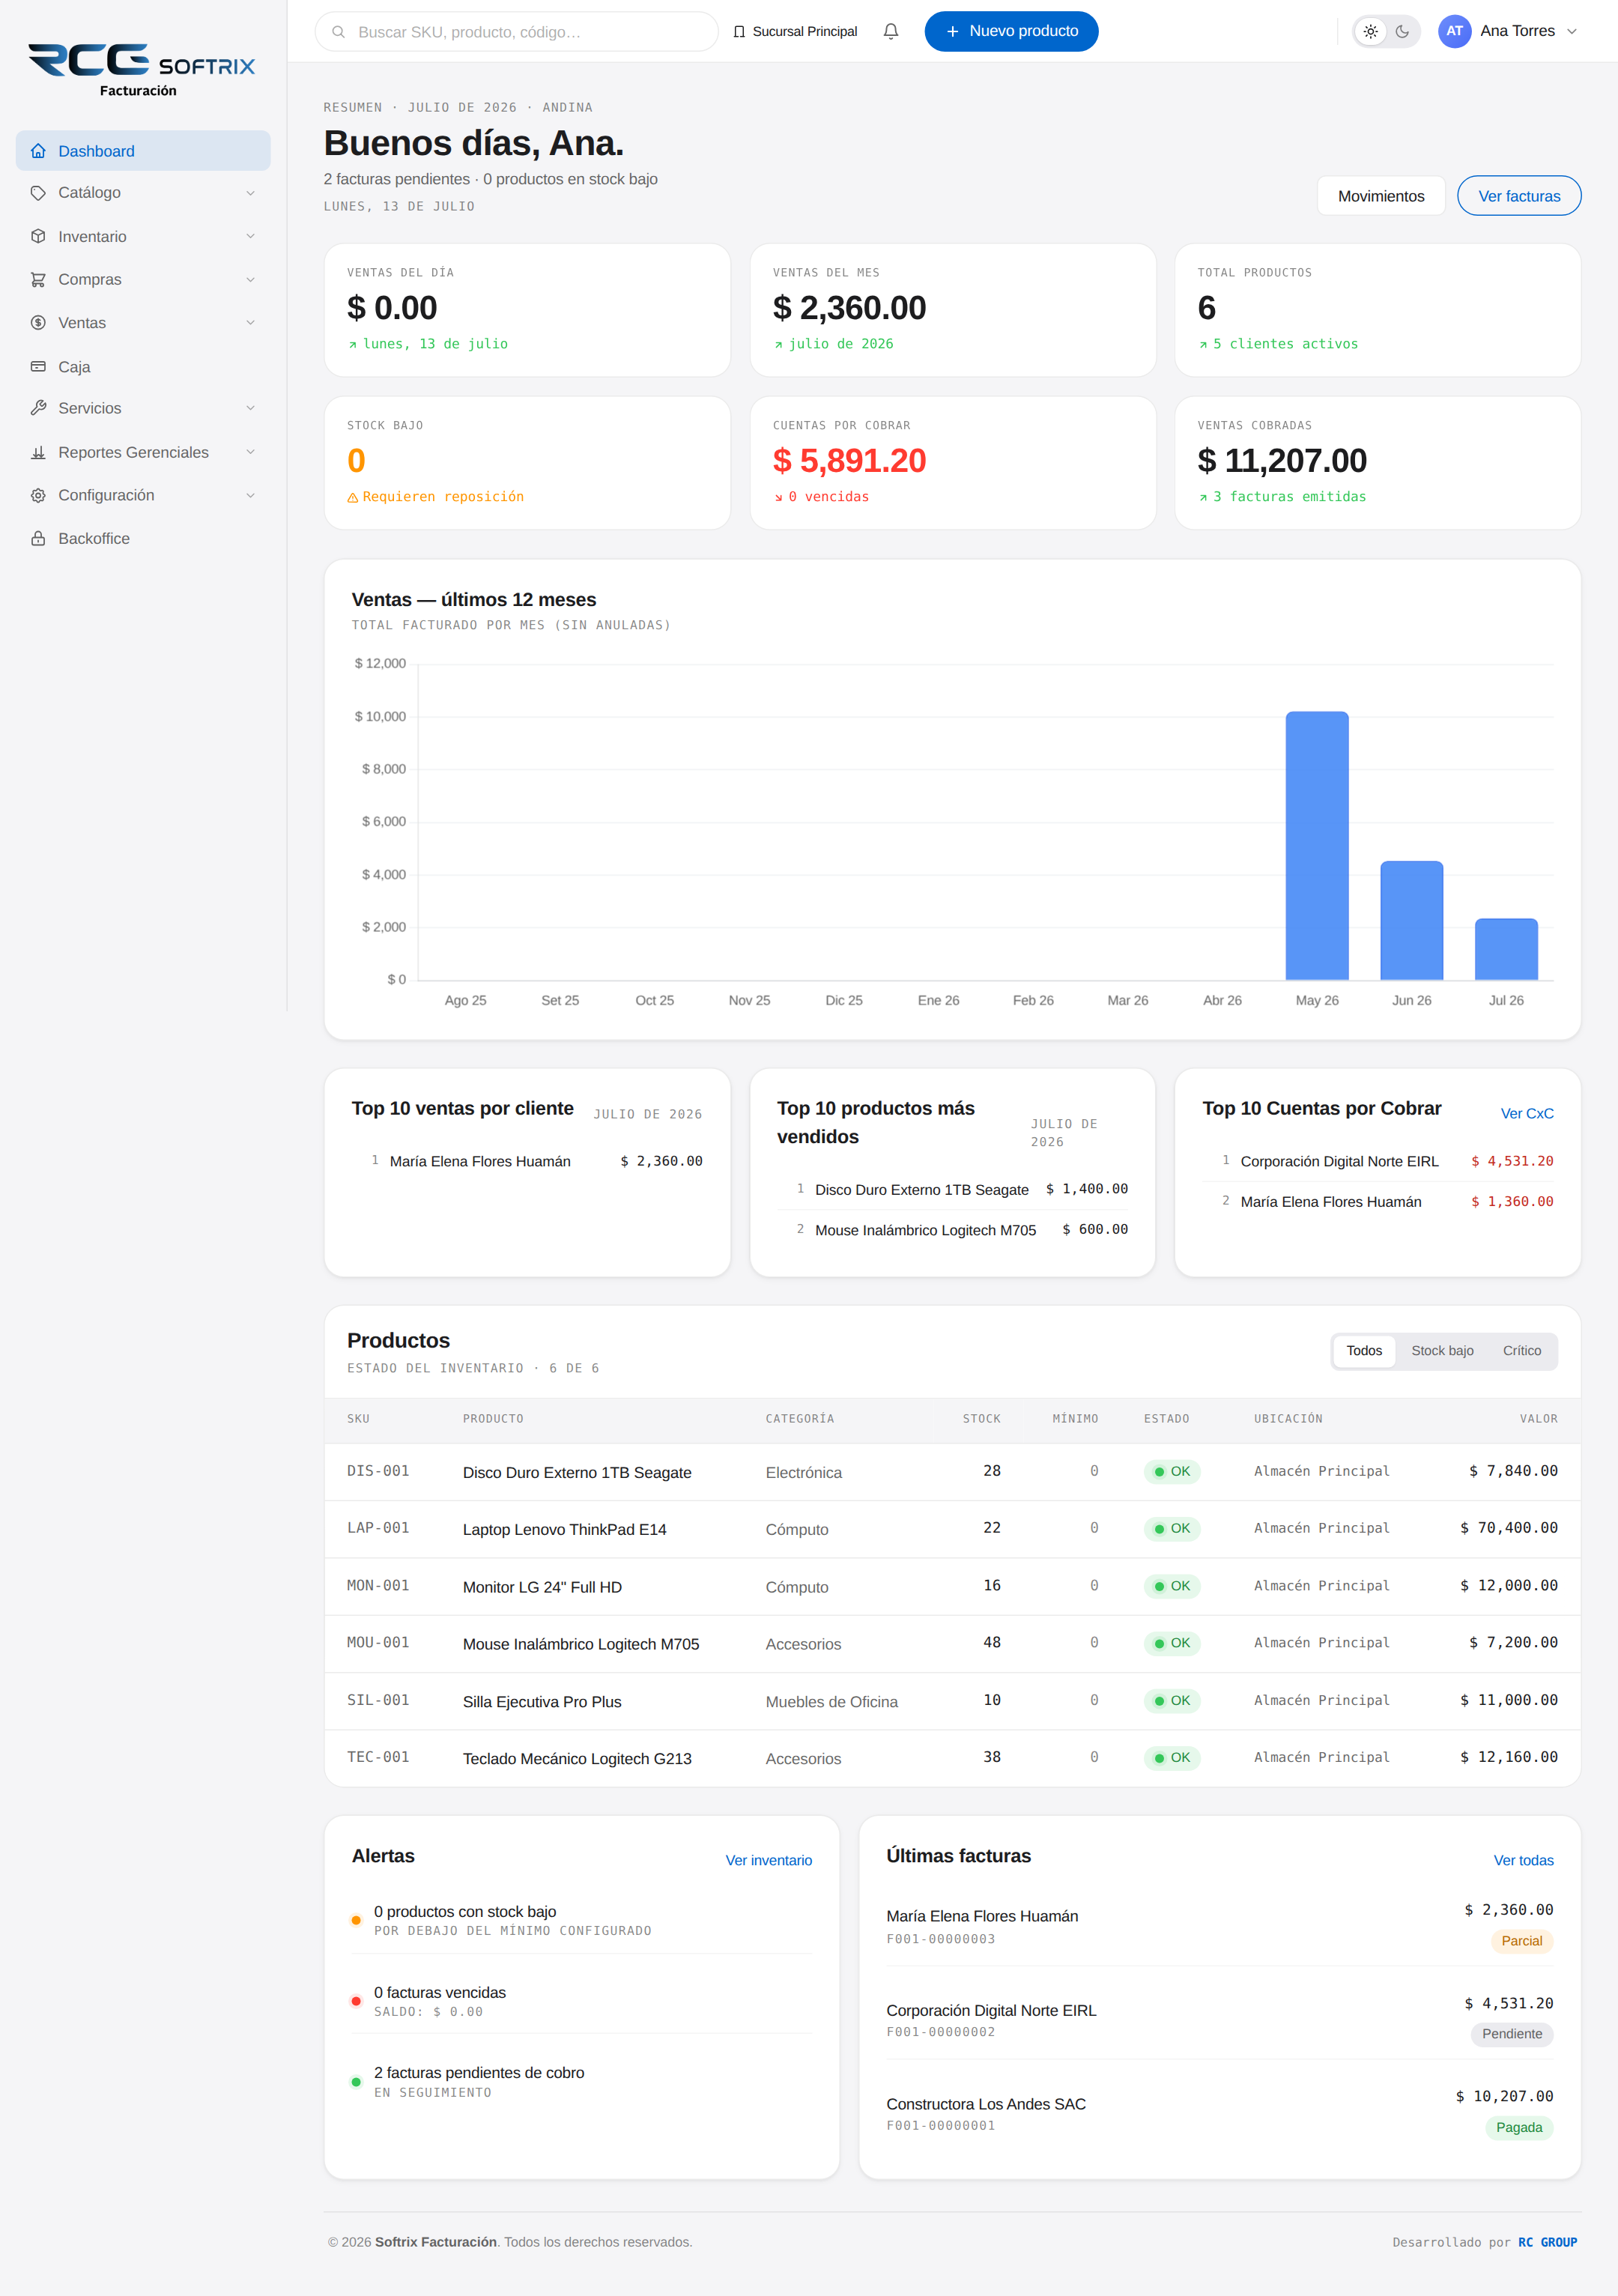Expand the Inventario menu chevron
Screen dimensions: 1618x2296
250,236
